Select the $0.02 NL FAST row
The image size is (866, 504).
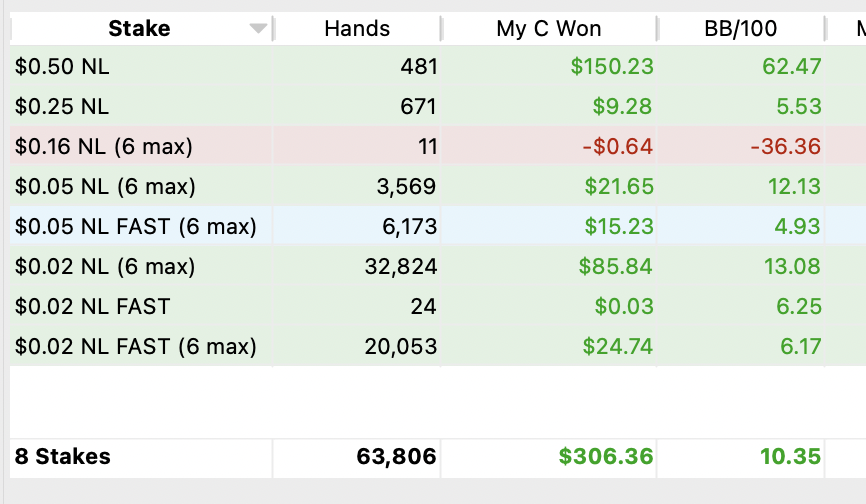[438, 306]
